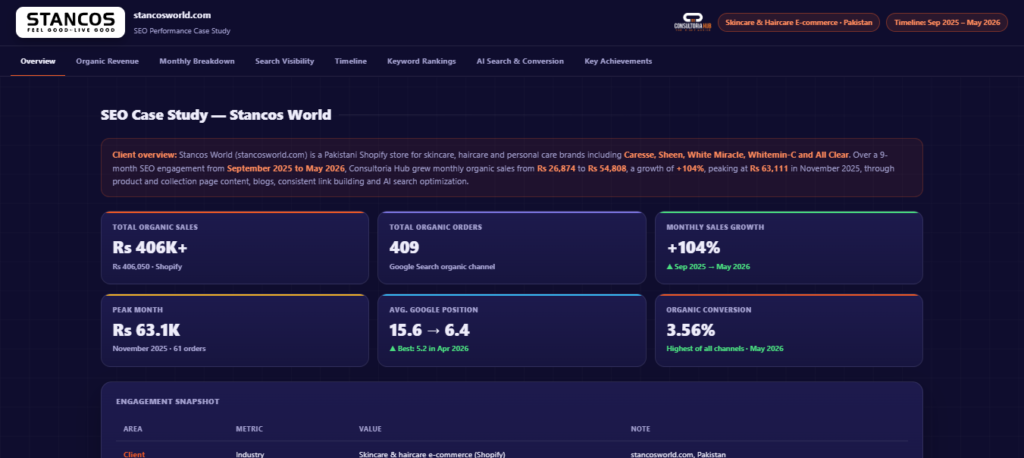This screenshot has width=1024, height=458.
Task: Click the Skincare & Haircare E-commerce badge
Action: coord(799,22)
